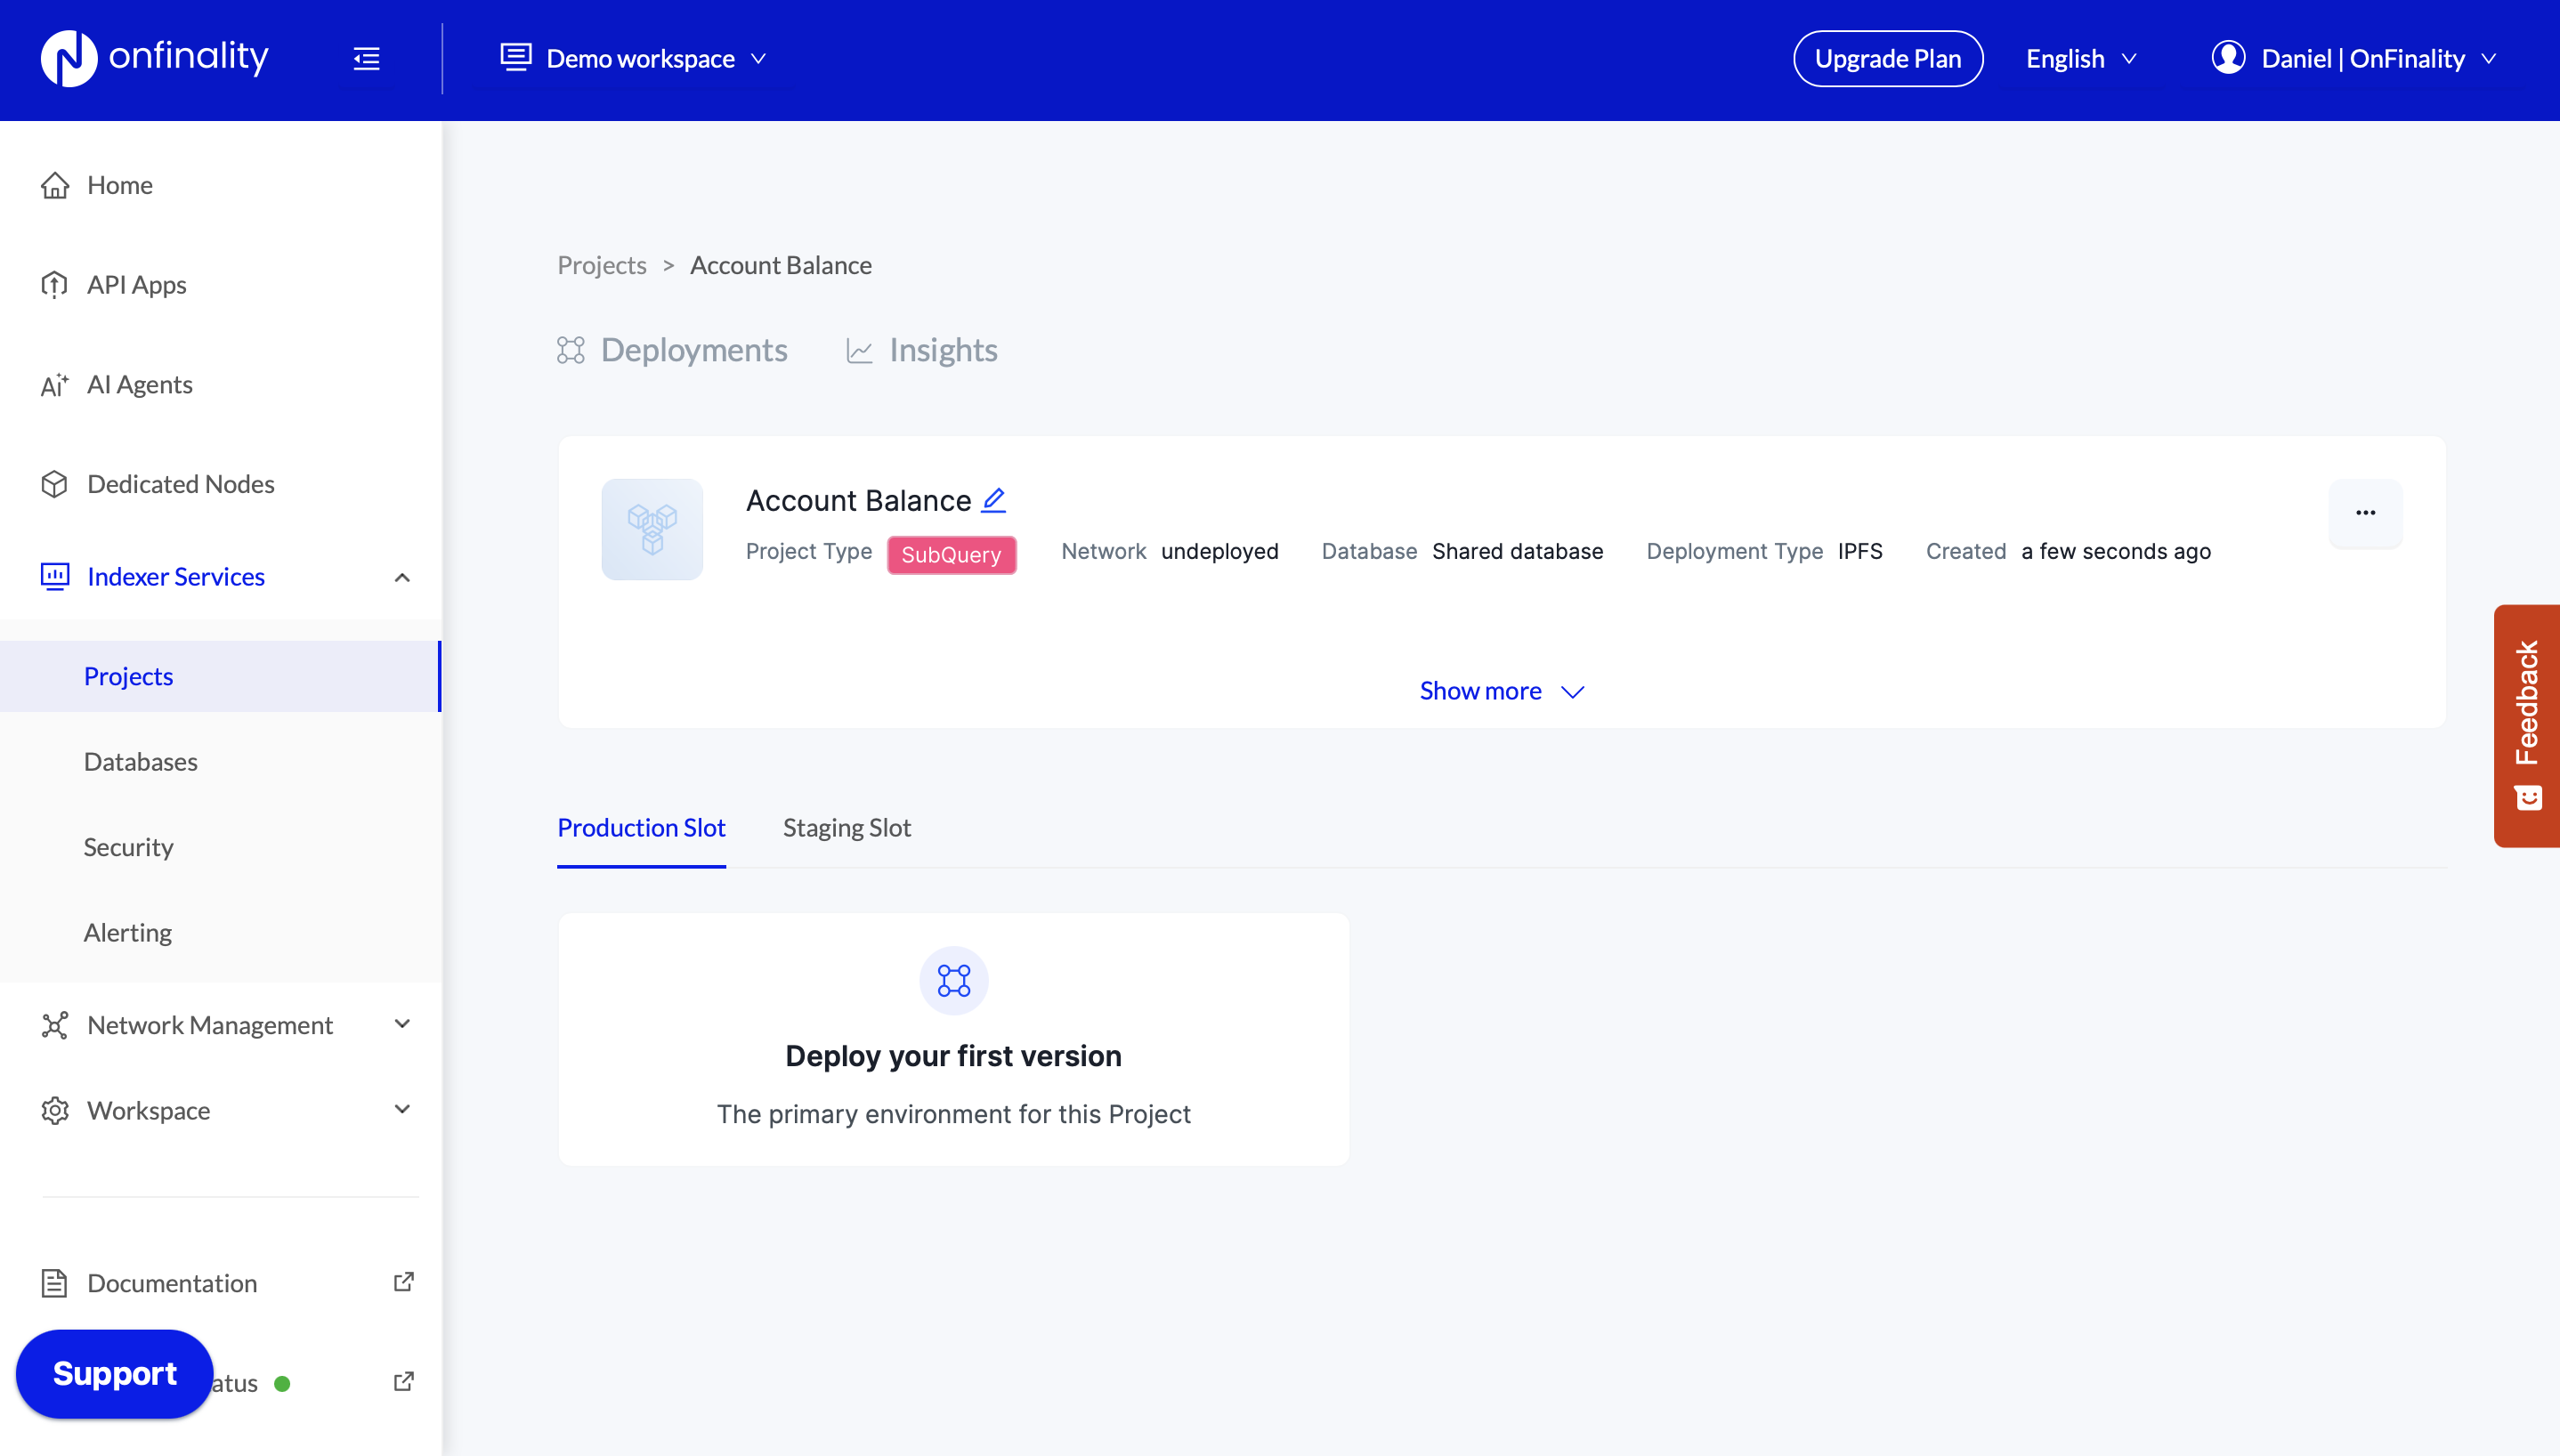Click Documentation external link icon

(x=403, y=1282)
